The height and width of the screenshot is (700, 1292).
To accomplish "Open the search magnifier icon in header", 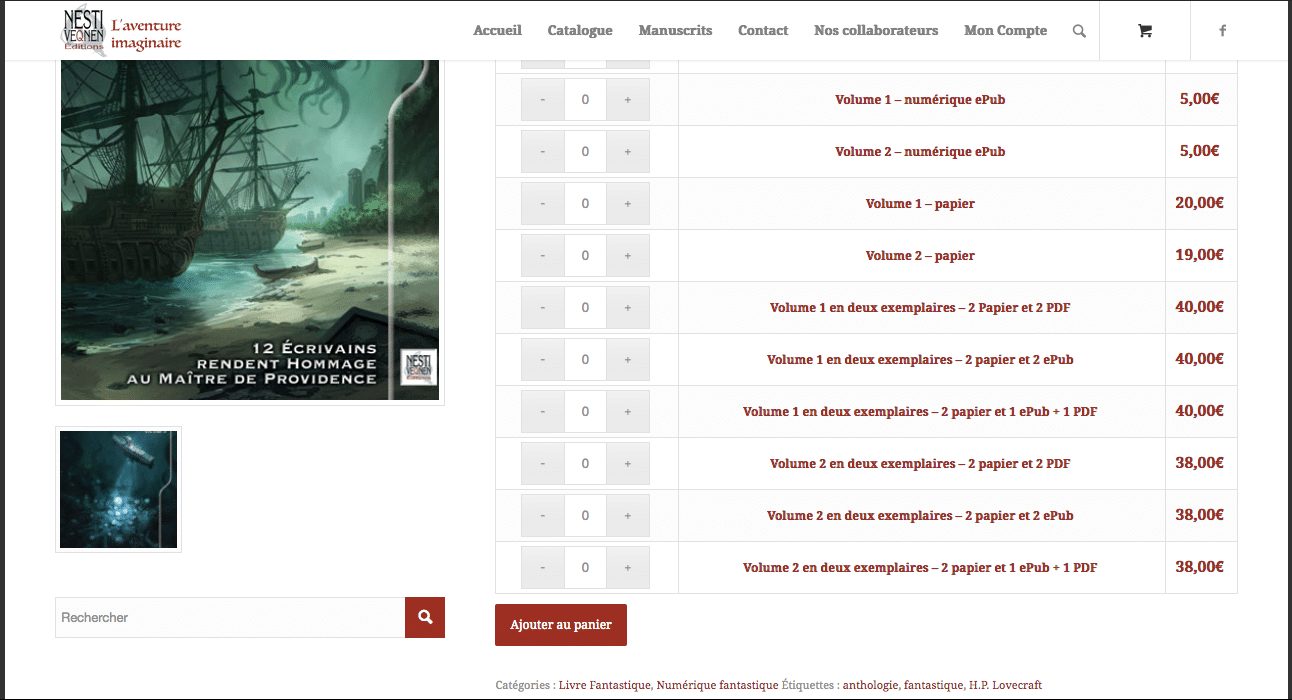I will click(x=1079, y=31).
